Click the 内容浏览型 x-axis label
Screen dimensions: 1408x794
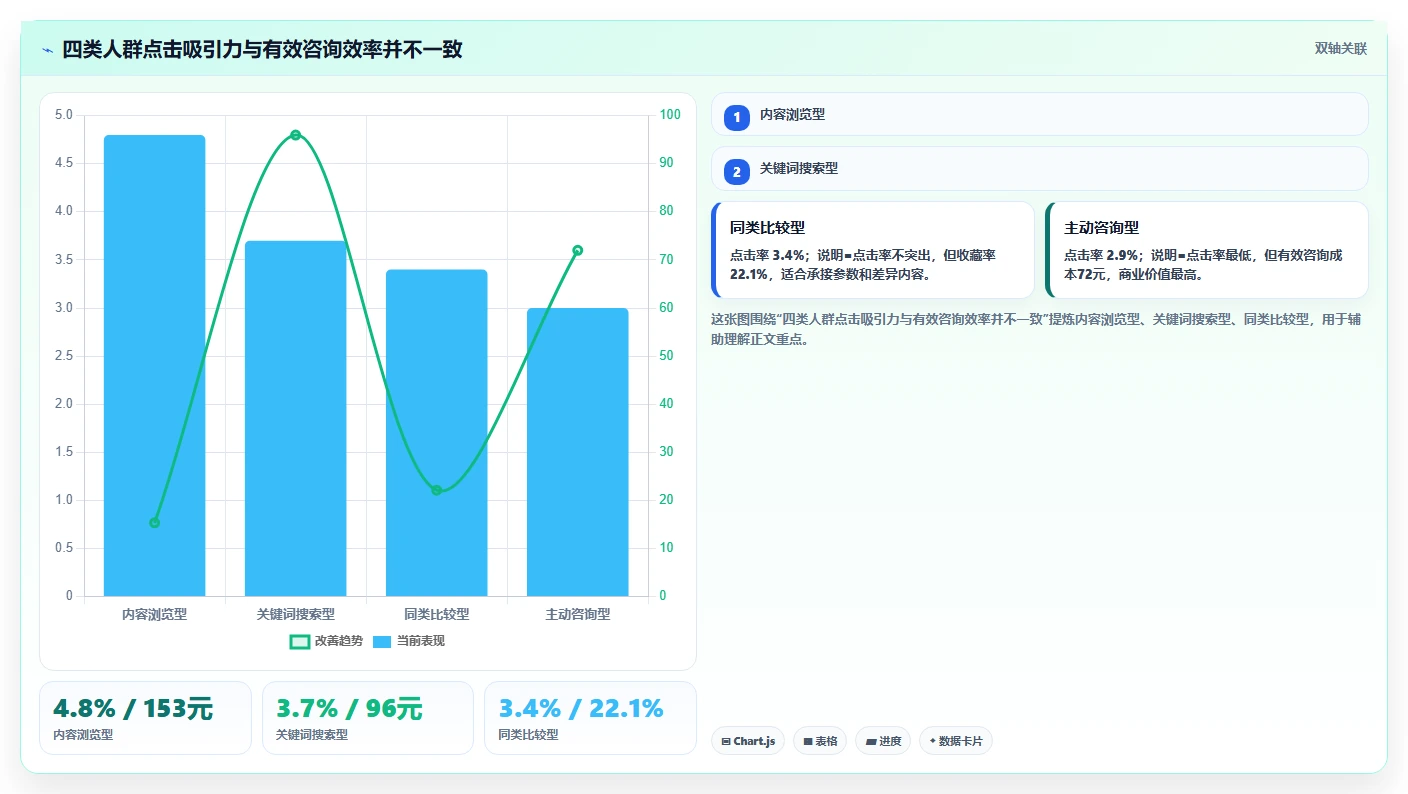pyautogui.click(x=155, y=614)
